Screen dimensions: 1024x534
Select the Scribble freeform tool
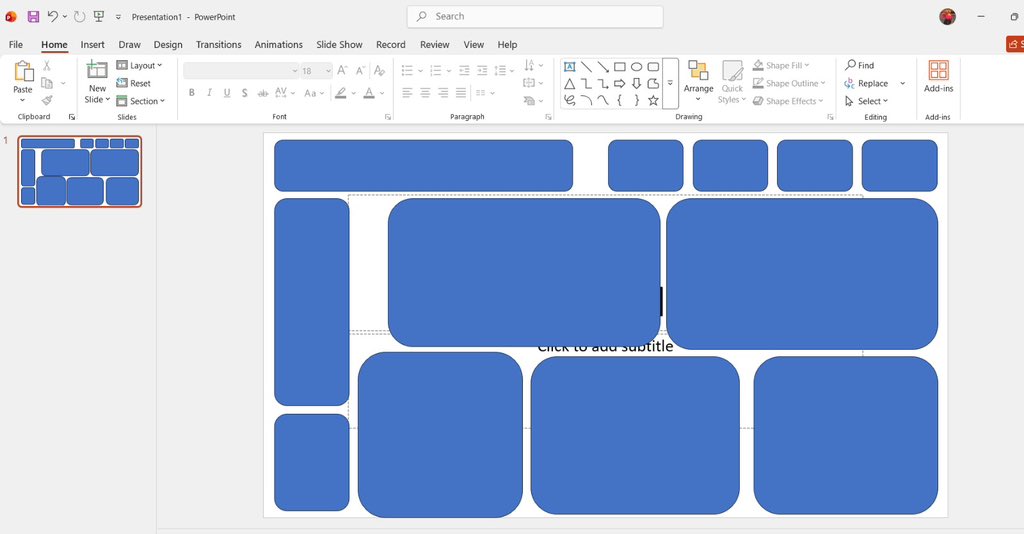(x=569, y=101)
